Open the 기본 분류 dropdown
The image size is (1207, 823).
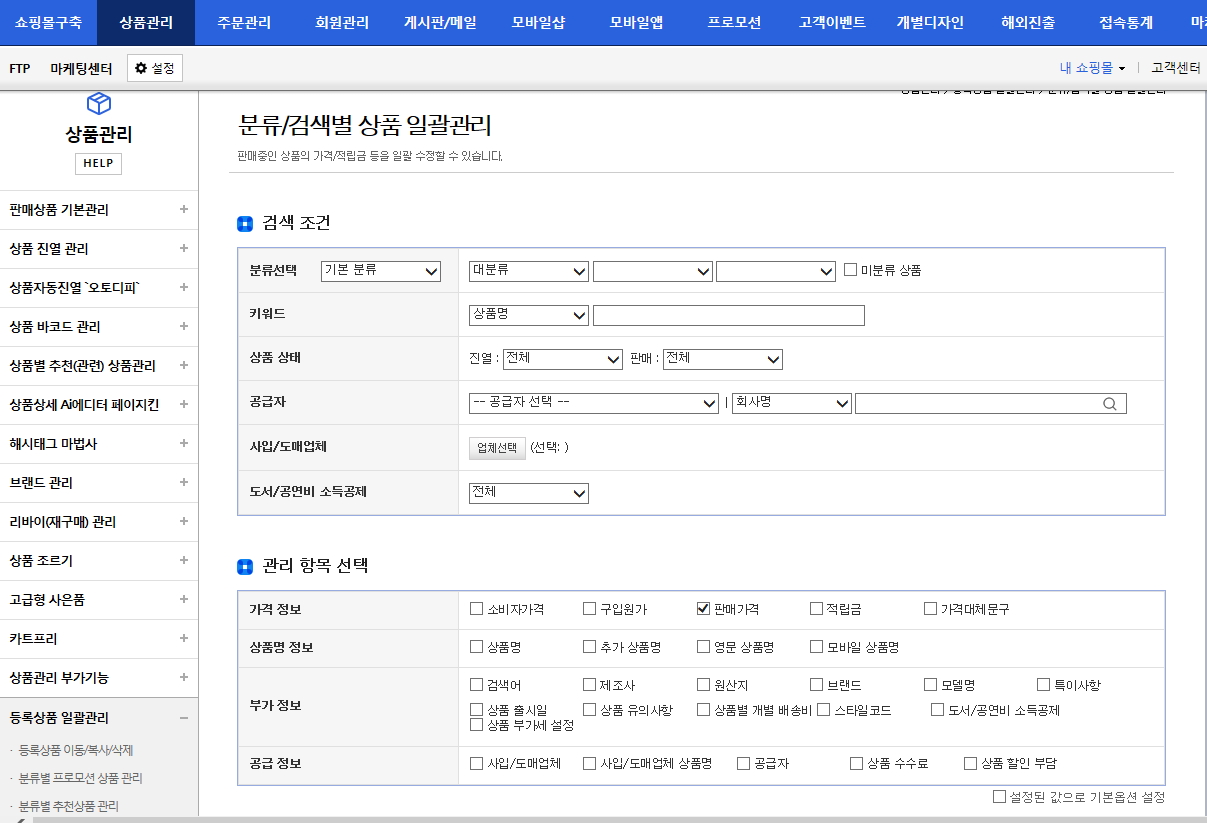coord(381,271)
